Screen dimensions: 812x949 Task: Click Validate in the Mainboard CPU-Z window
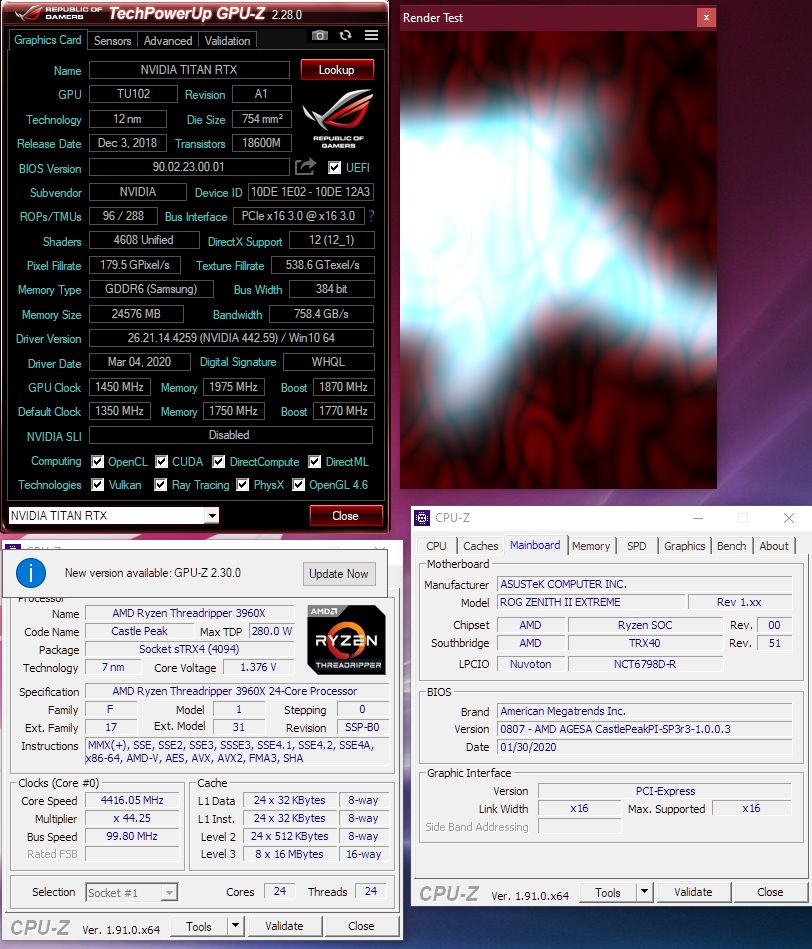point(693,892)
